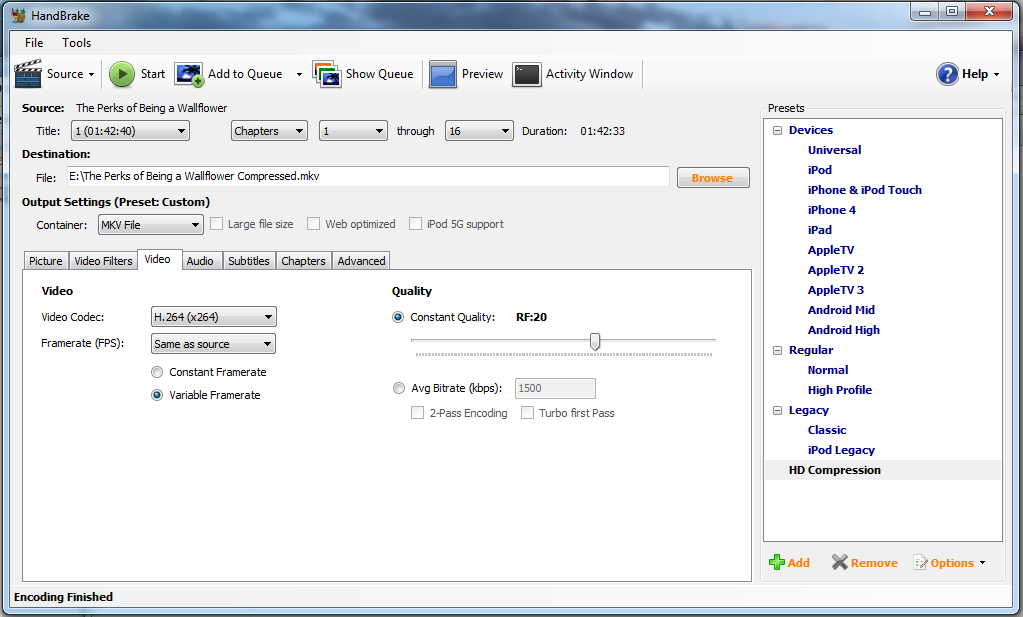Screen dimensions: 1023x617
Task: Collapse the Legacy preset group
Action: point(777,410)
